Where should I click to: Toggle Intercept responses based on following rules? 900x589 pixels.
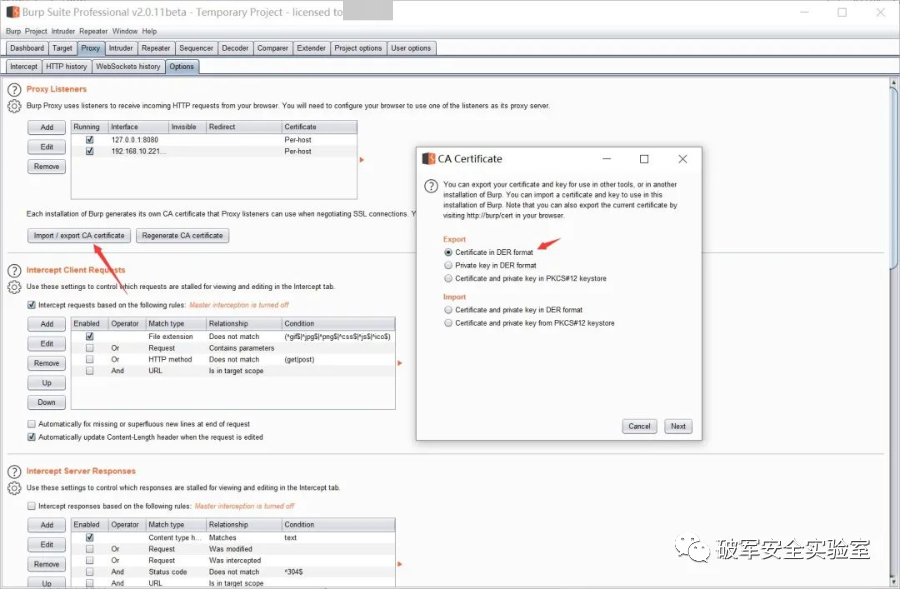click(x=32, y=506)
